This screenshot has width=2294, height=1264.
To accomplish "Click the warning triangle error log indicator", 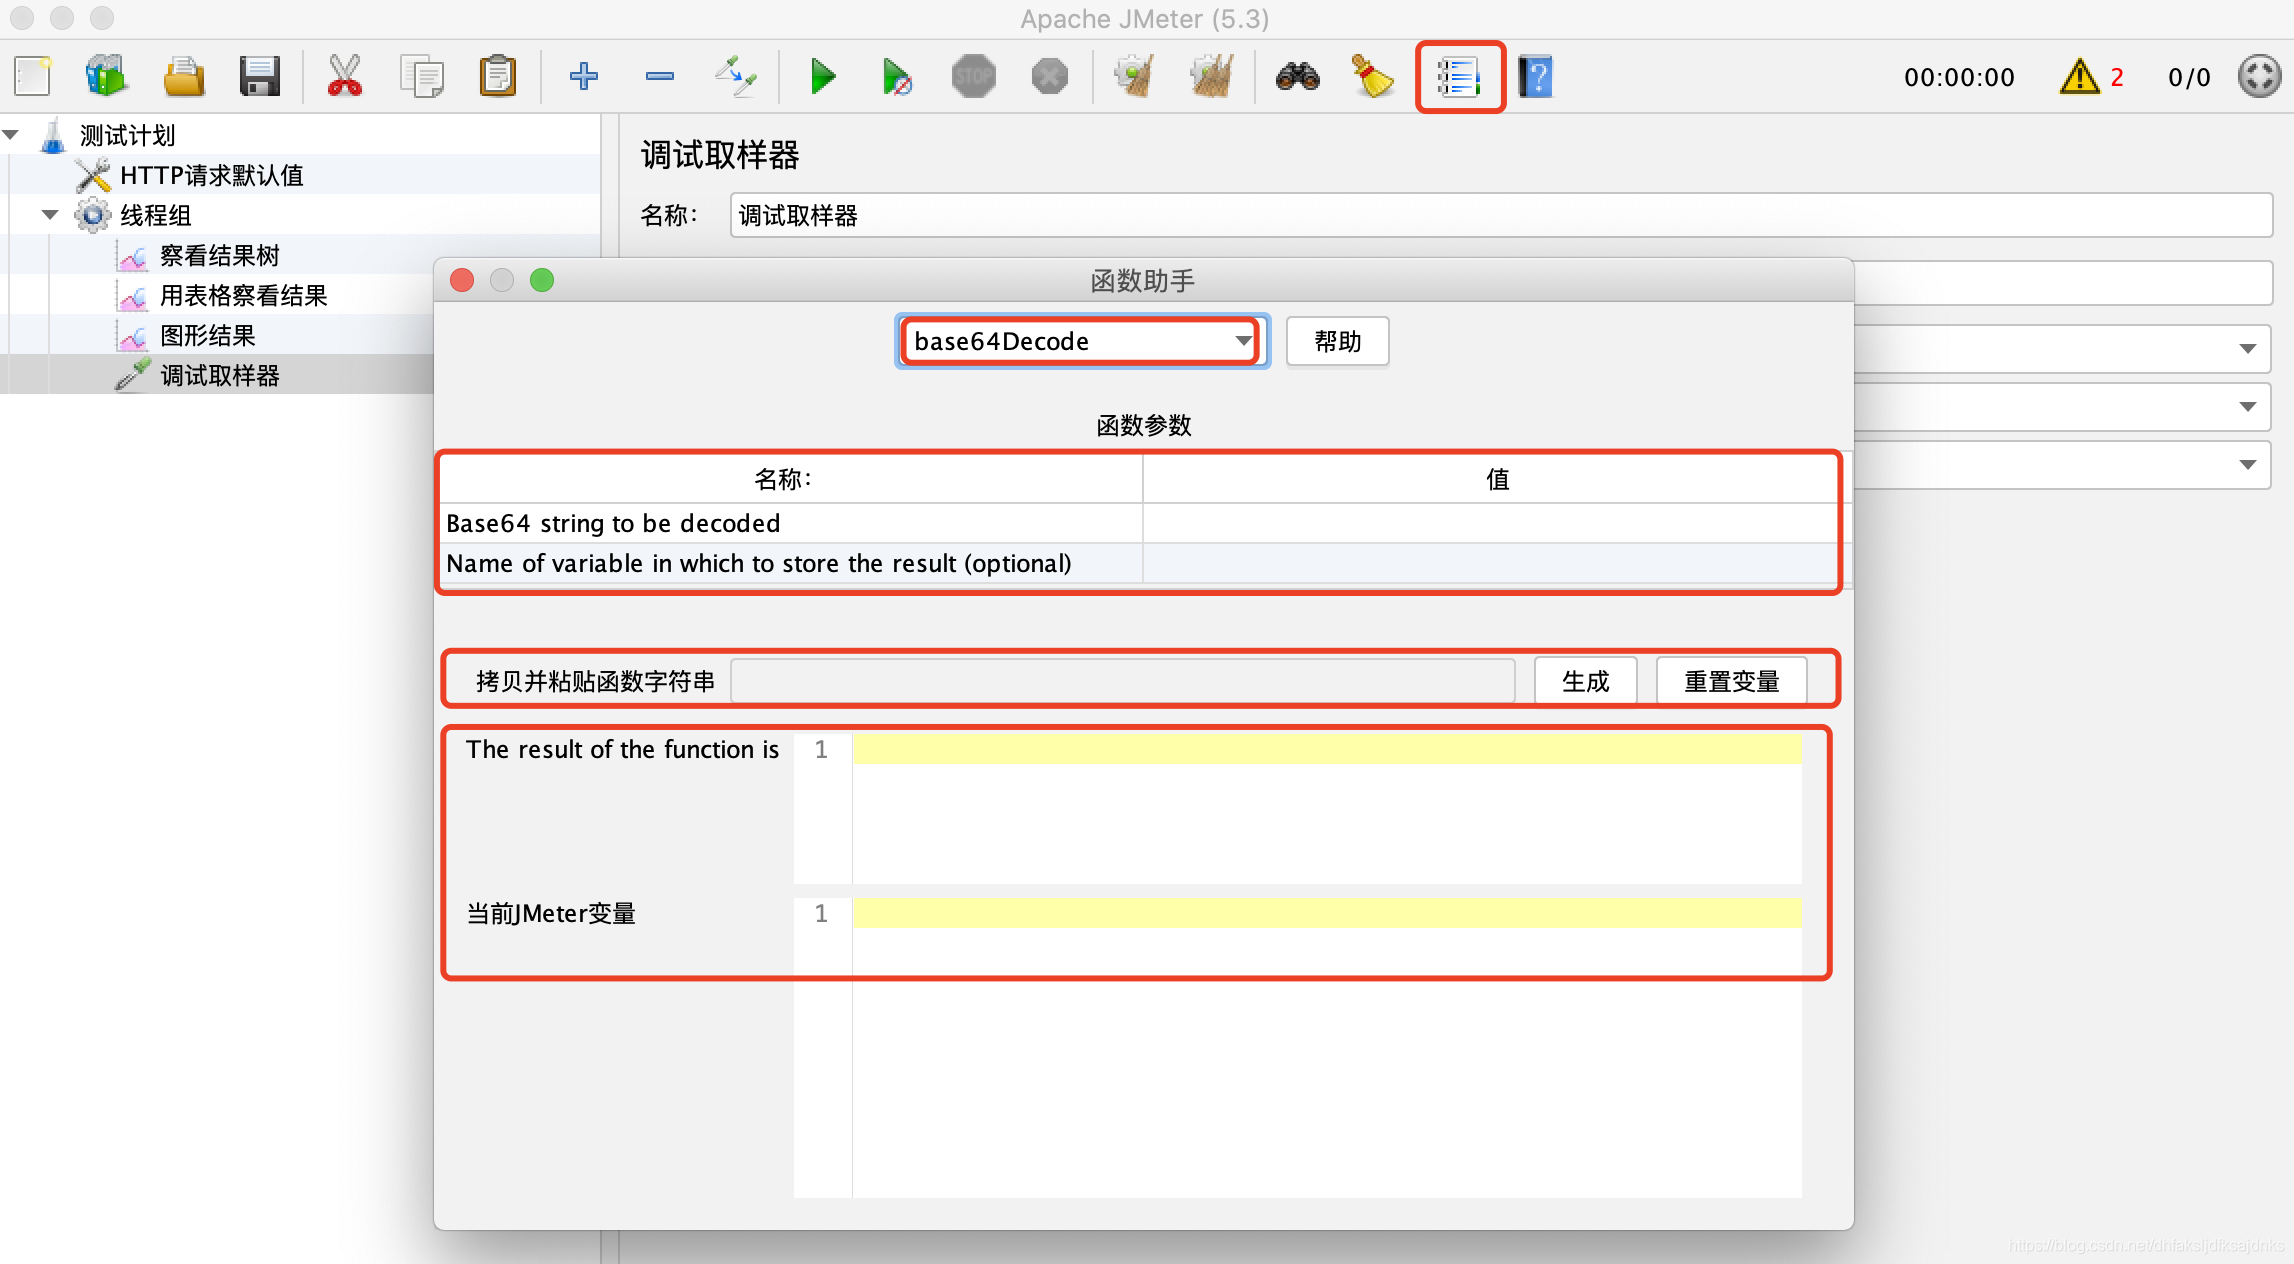I will (2079, 77).
